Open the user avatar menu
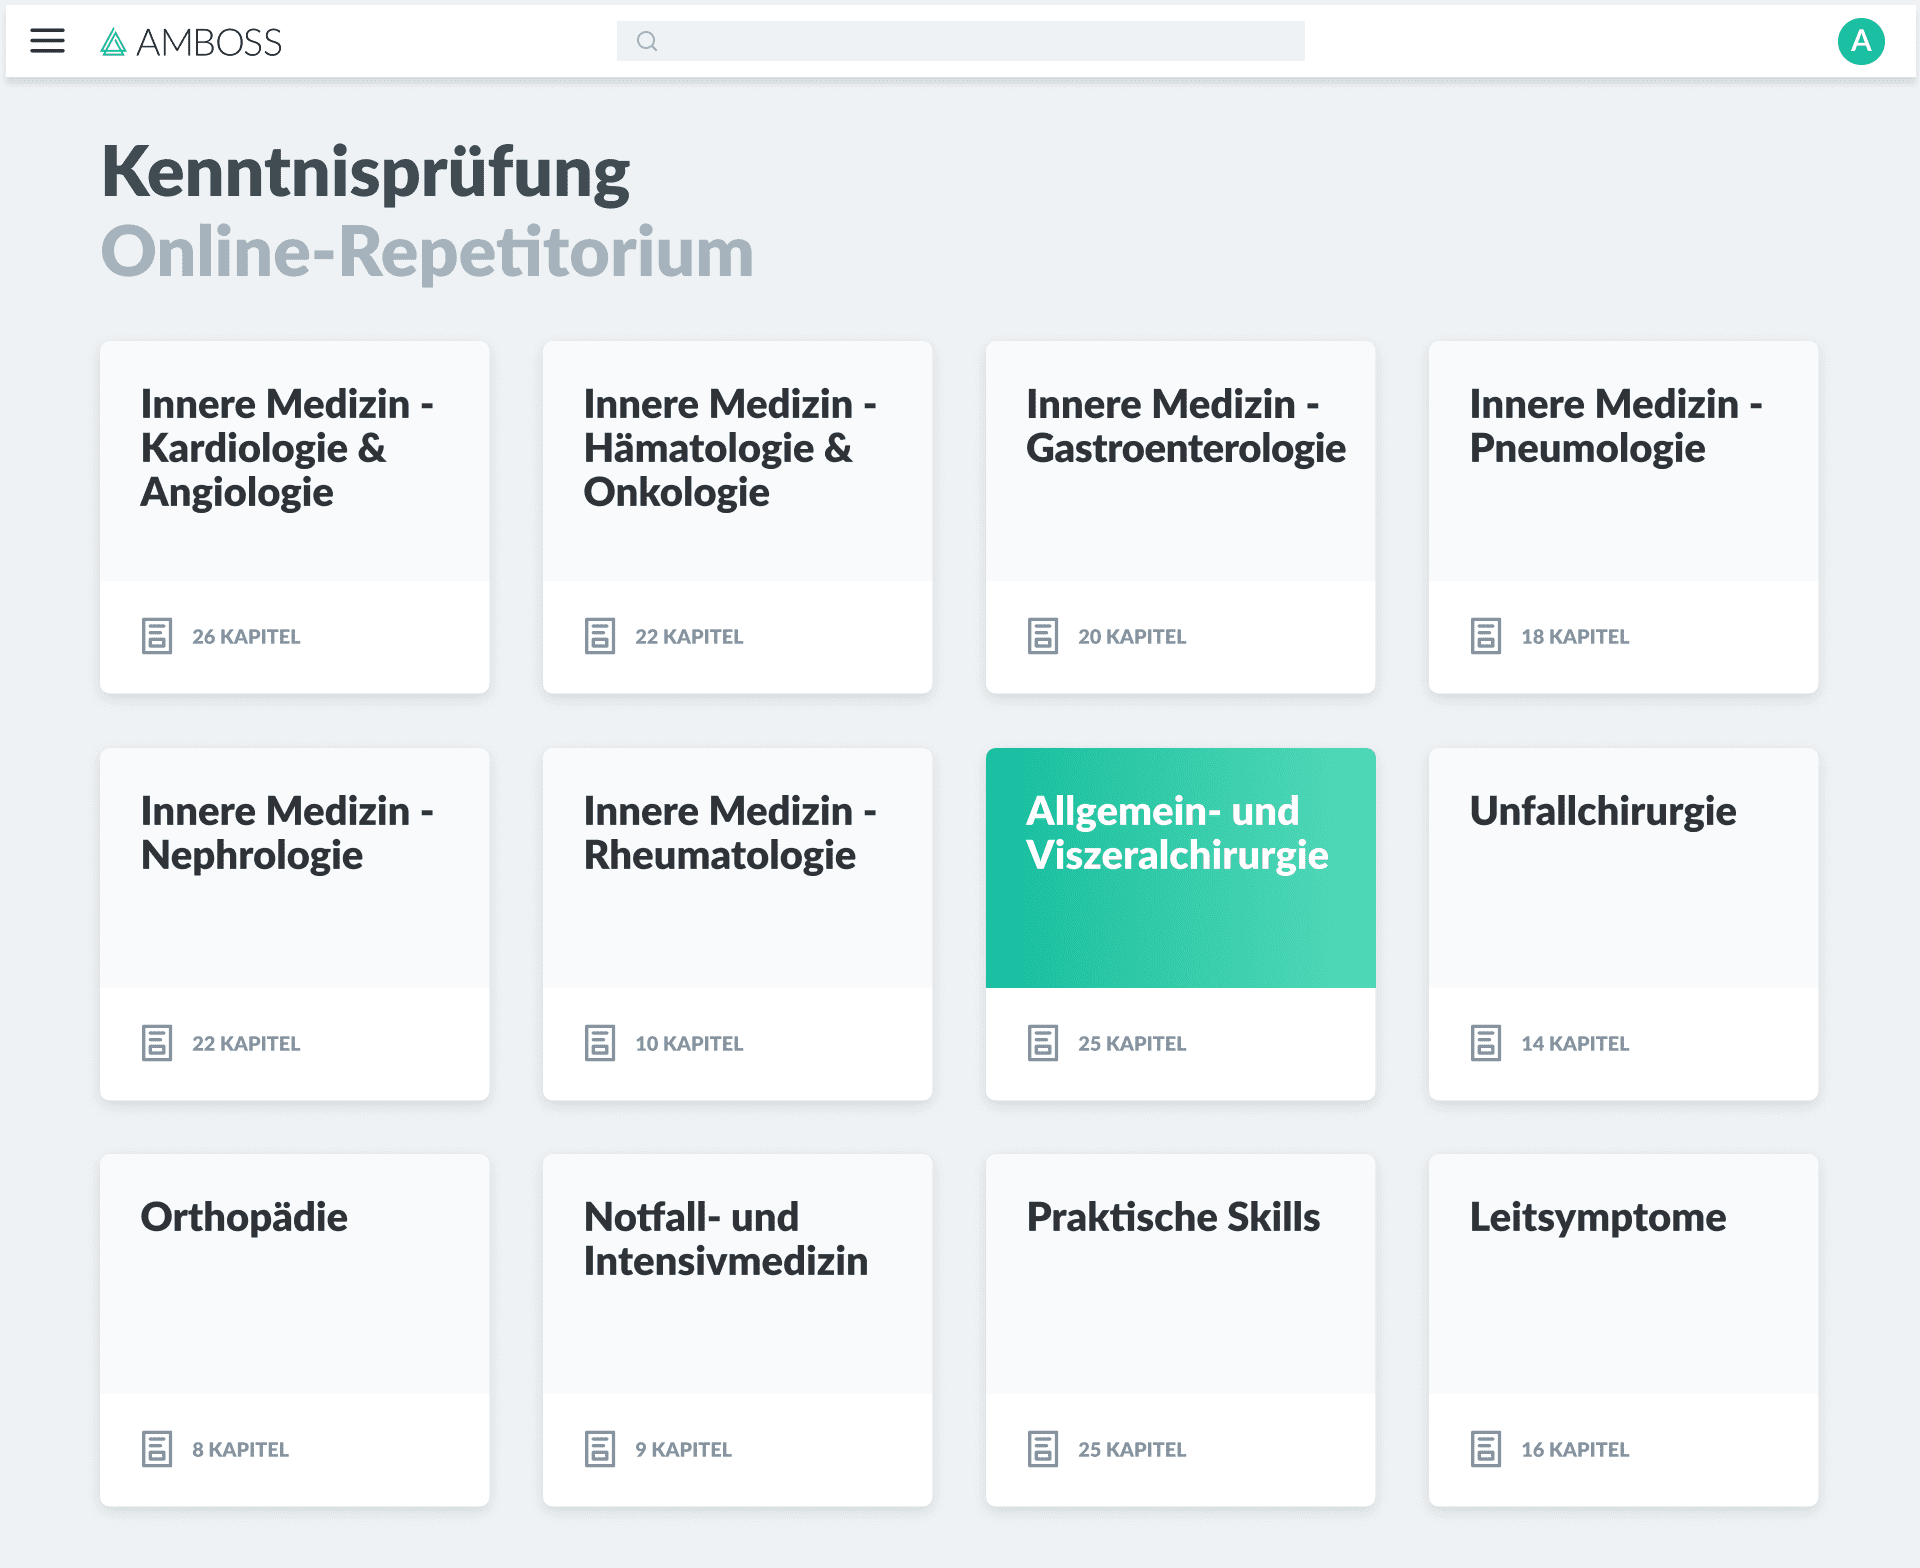1920x1568 pixels. (x=1862, y=41)
